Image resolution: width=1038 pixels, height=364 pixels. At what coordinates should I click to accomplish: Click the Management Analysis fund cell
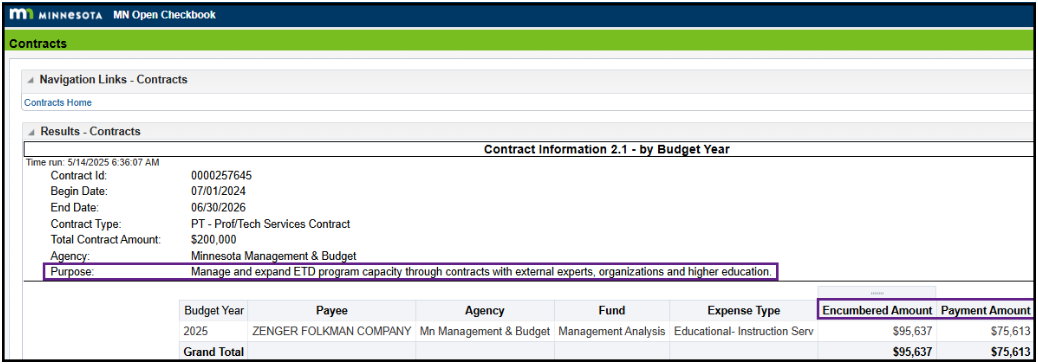point(612,332)
